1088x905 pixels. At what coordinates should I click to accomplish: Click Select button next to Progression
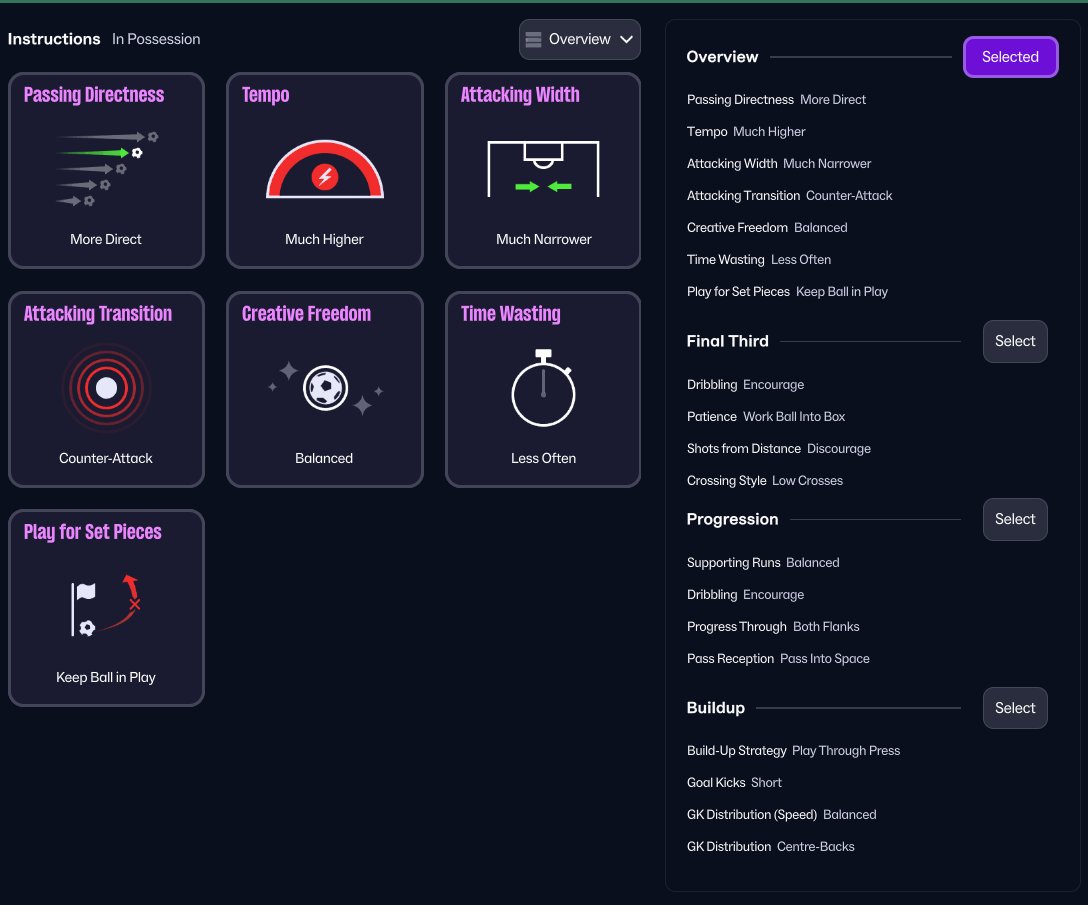[1014, 519]
